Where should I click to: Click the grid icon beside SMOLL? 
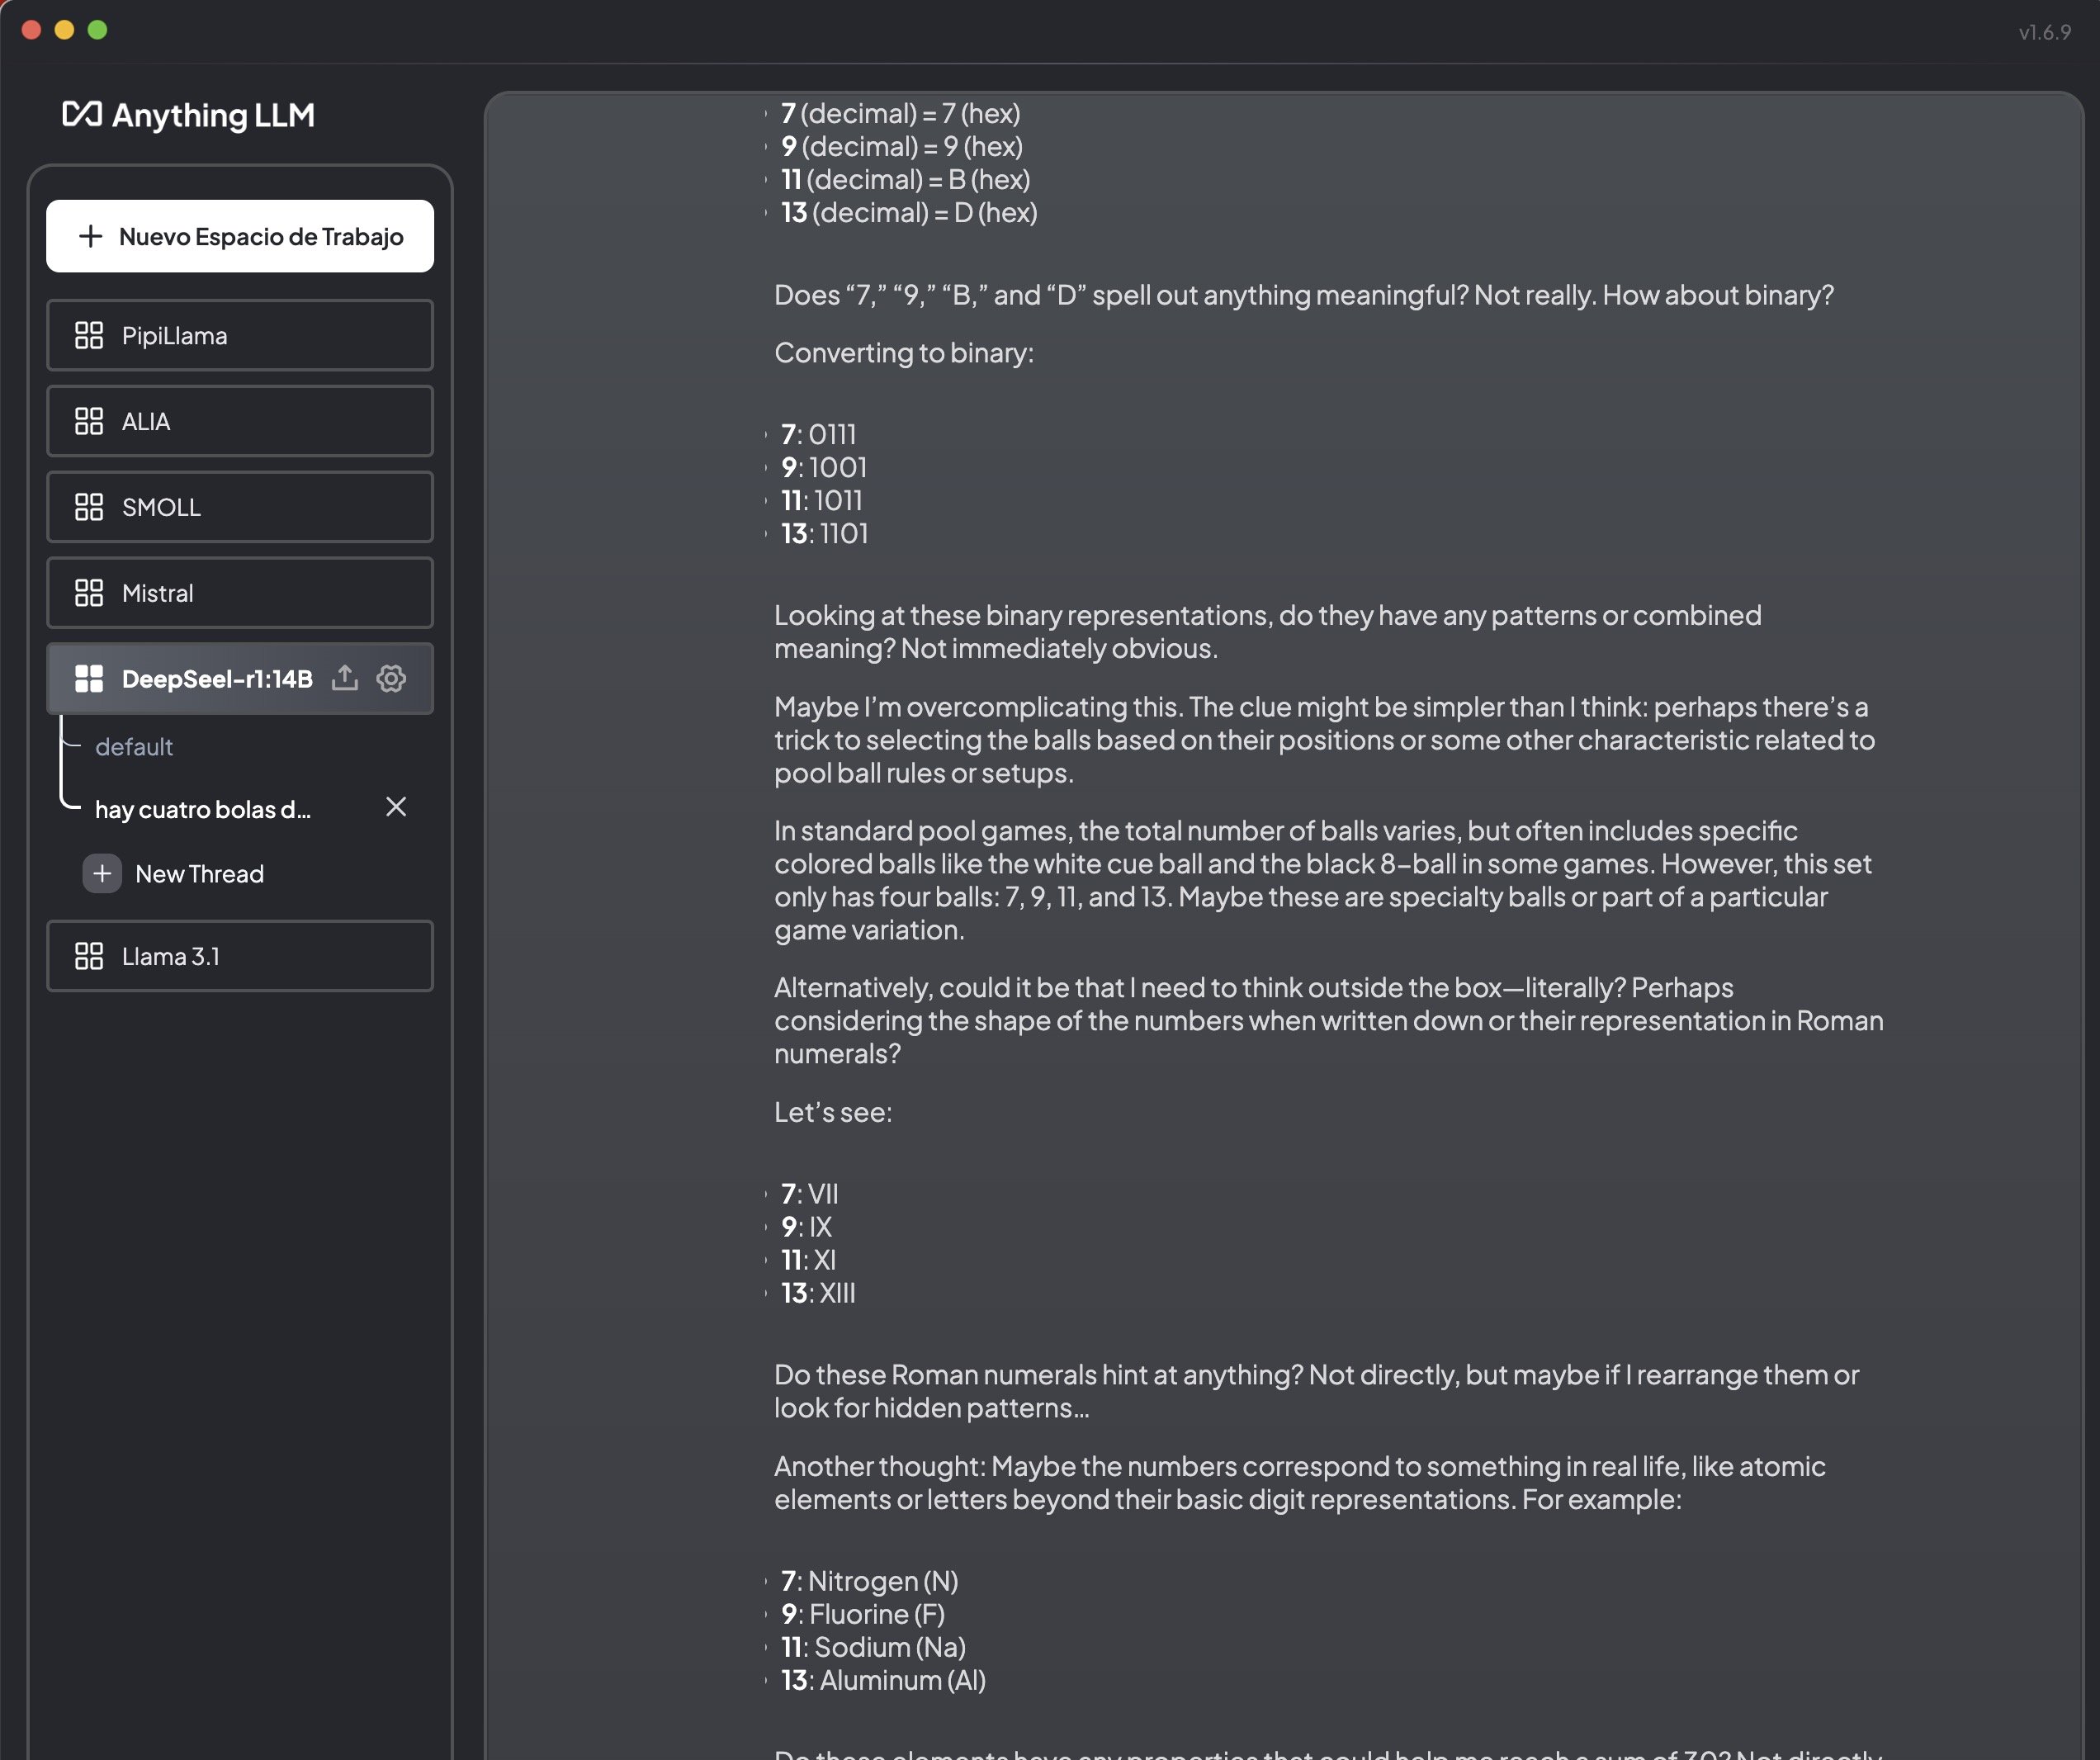89,507
